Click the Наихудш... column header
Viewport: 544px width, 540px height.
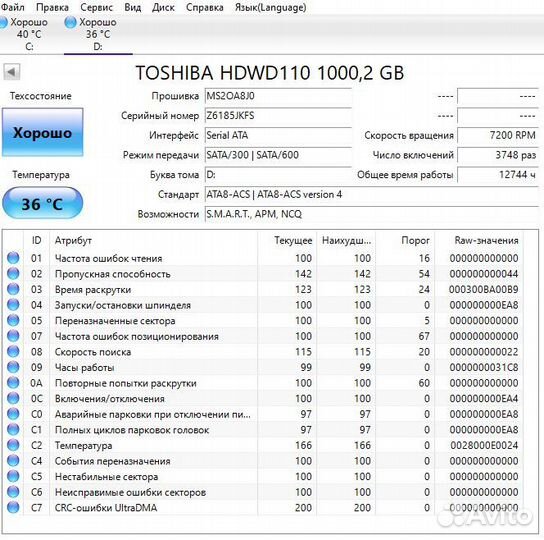[346, 240]
